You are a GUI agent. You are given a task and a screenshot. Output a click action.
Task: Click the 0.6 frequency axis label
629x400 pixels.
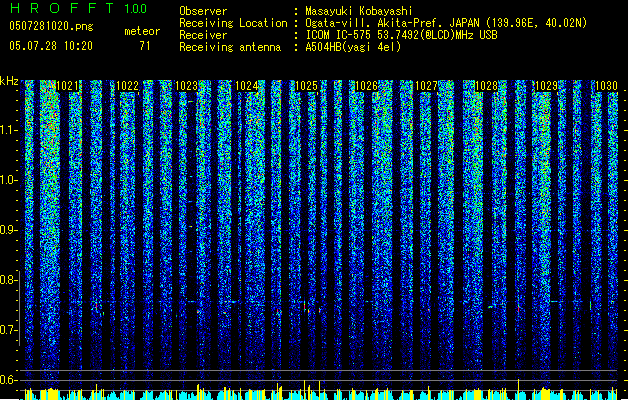[9, 380]
